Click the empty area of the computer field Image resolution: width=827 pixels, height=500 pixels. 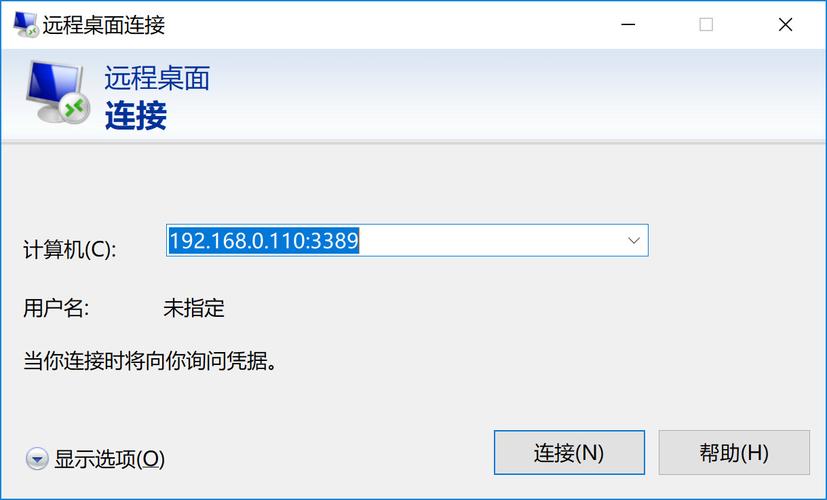click(x=491, y=241)
